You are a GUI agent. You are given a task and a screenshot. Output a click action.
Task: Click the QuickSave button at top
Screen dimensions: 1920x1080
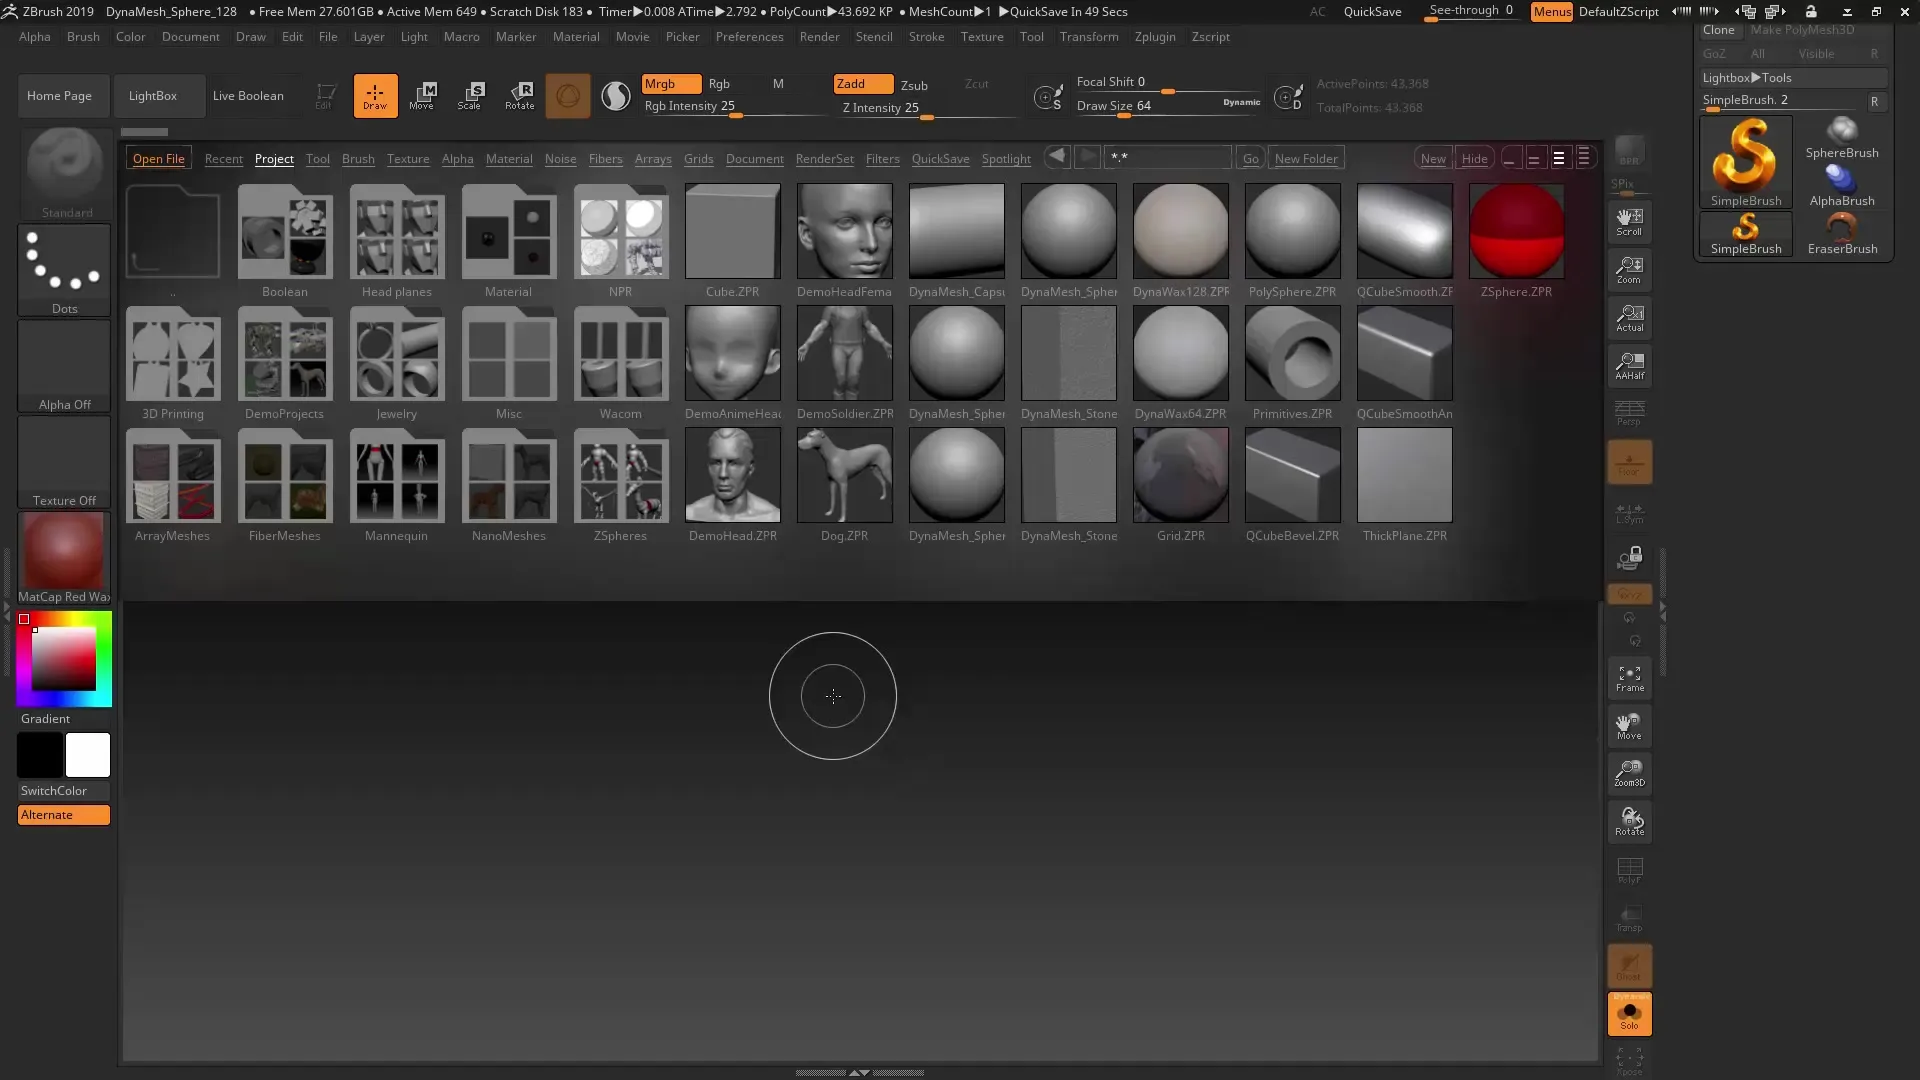pyautogui.click(x=1372, y=12)
